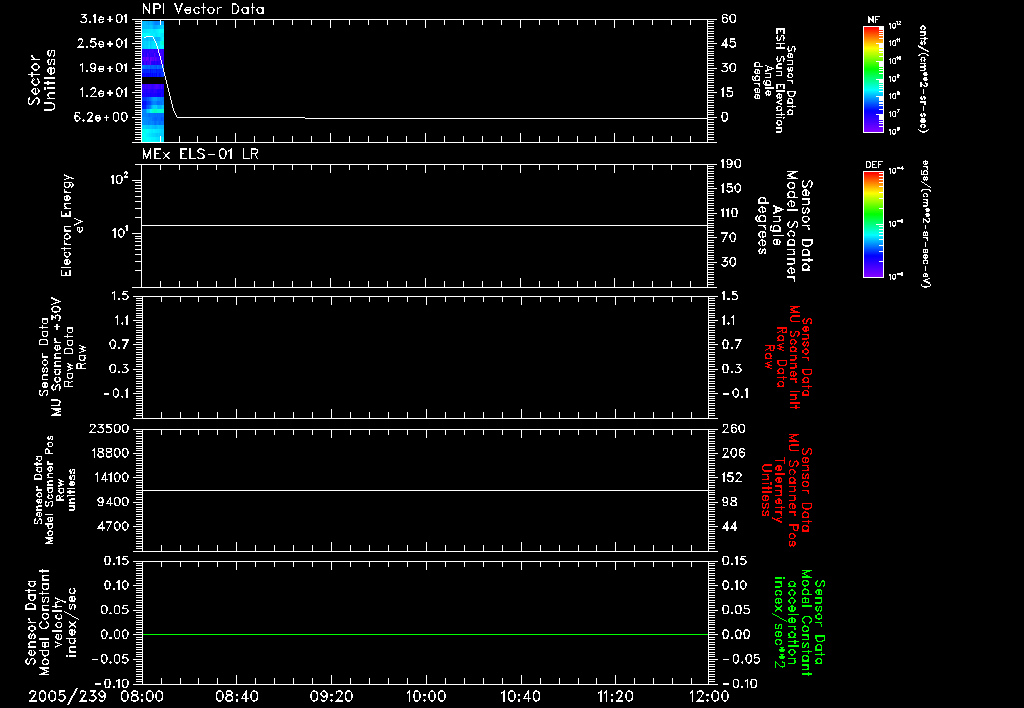
Task: Click the '14100' scanner position axis value
Action: [109, 477]
